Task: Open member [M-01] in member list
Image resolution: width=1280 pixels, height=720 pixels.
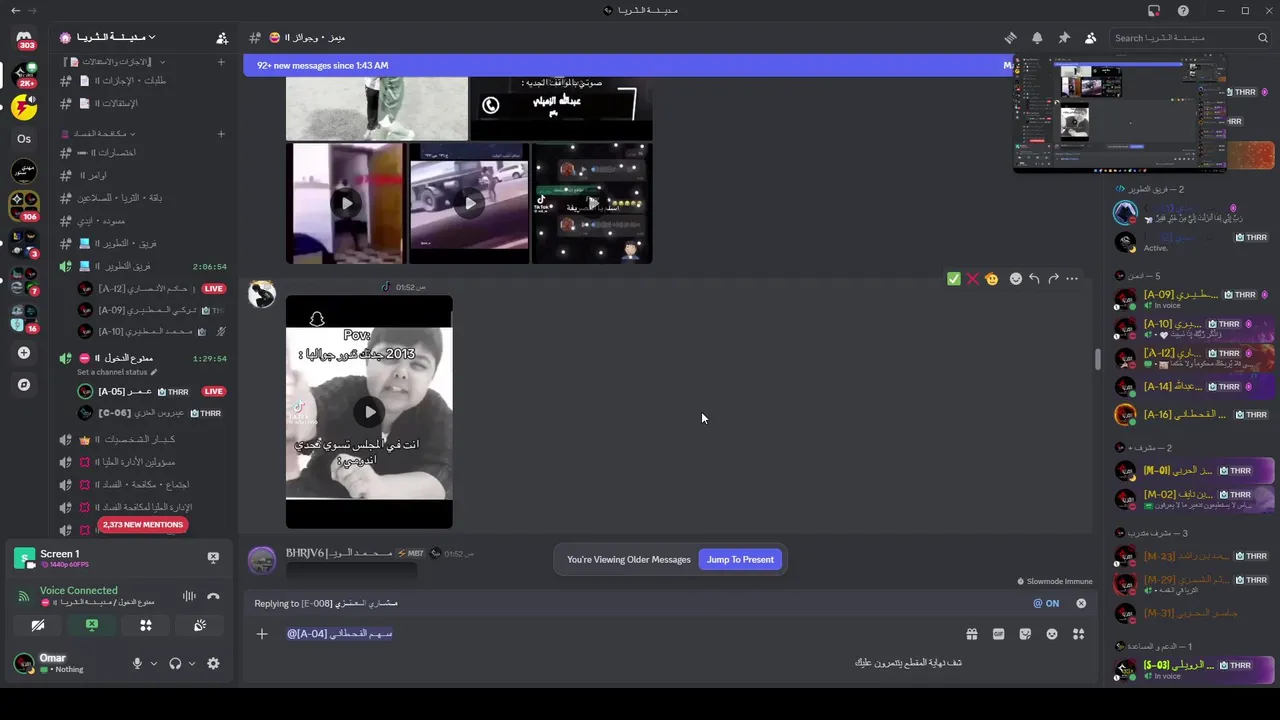Action: tap(1192, 470)
